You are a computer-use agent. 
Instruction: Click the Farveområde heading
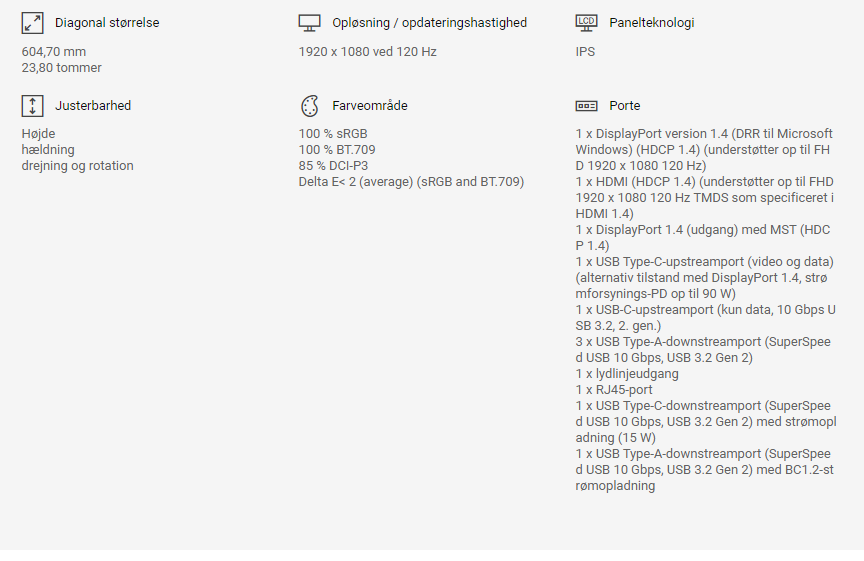[x=370, y=106]
